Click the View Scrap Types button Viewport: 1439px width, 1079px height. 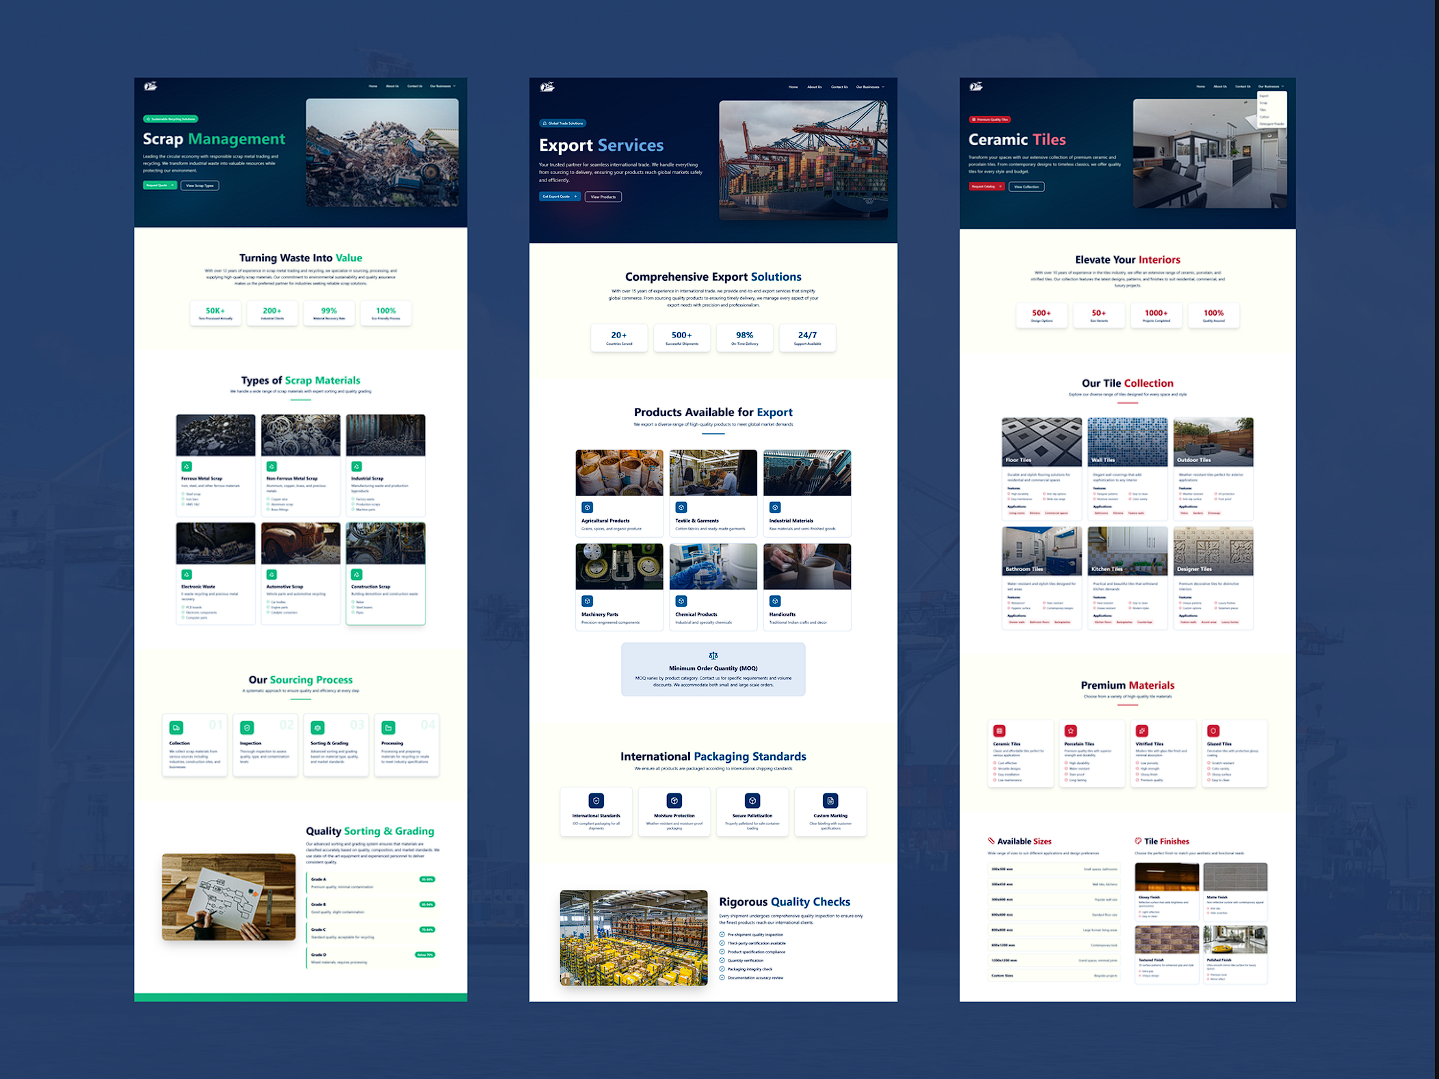(x=199, y=185)
